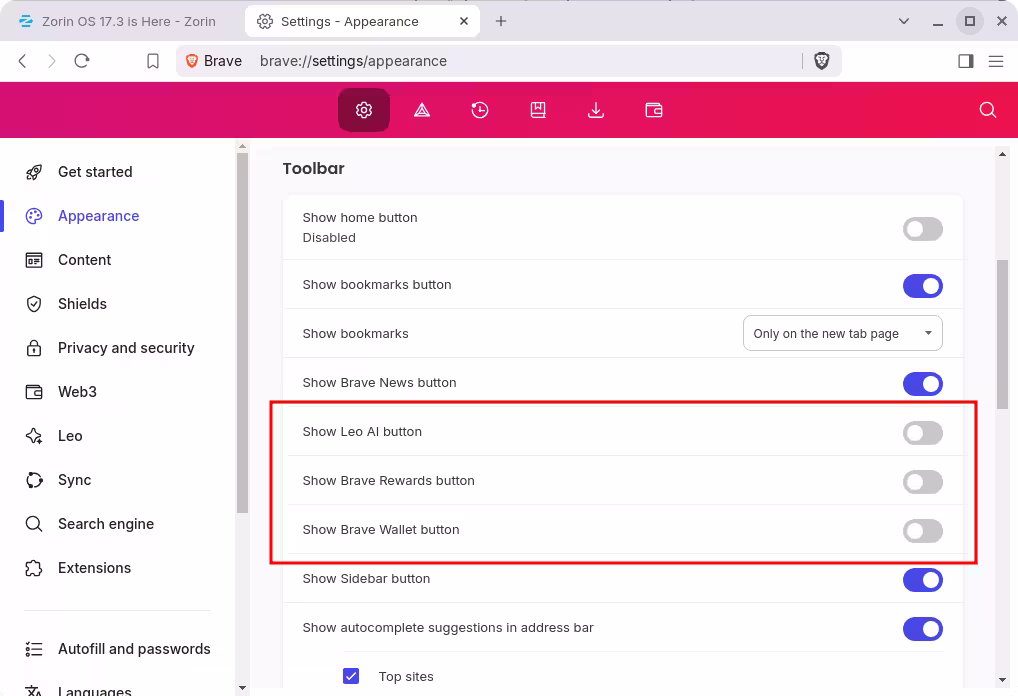Click the Shields icon in the sidebar
The width and height of the screenshot is (1018, 696).
coord(34,304)
